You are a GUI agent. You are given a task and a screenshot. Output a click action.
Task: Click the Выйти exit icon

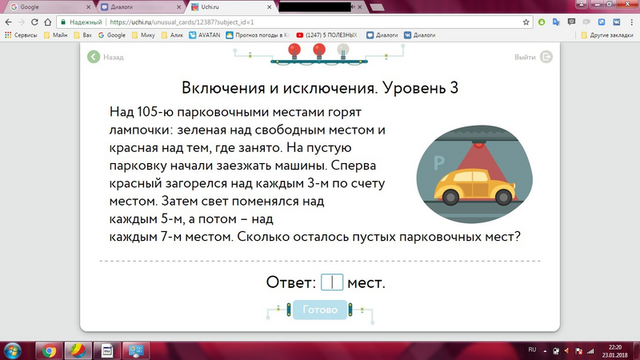tap(546, 57)
